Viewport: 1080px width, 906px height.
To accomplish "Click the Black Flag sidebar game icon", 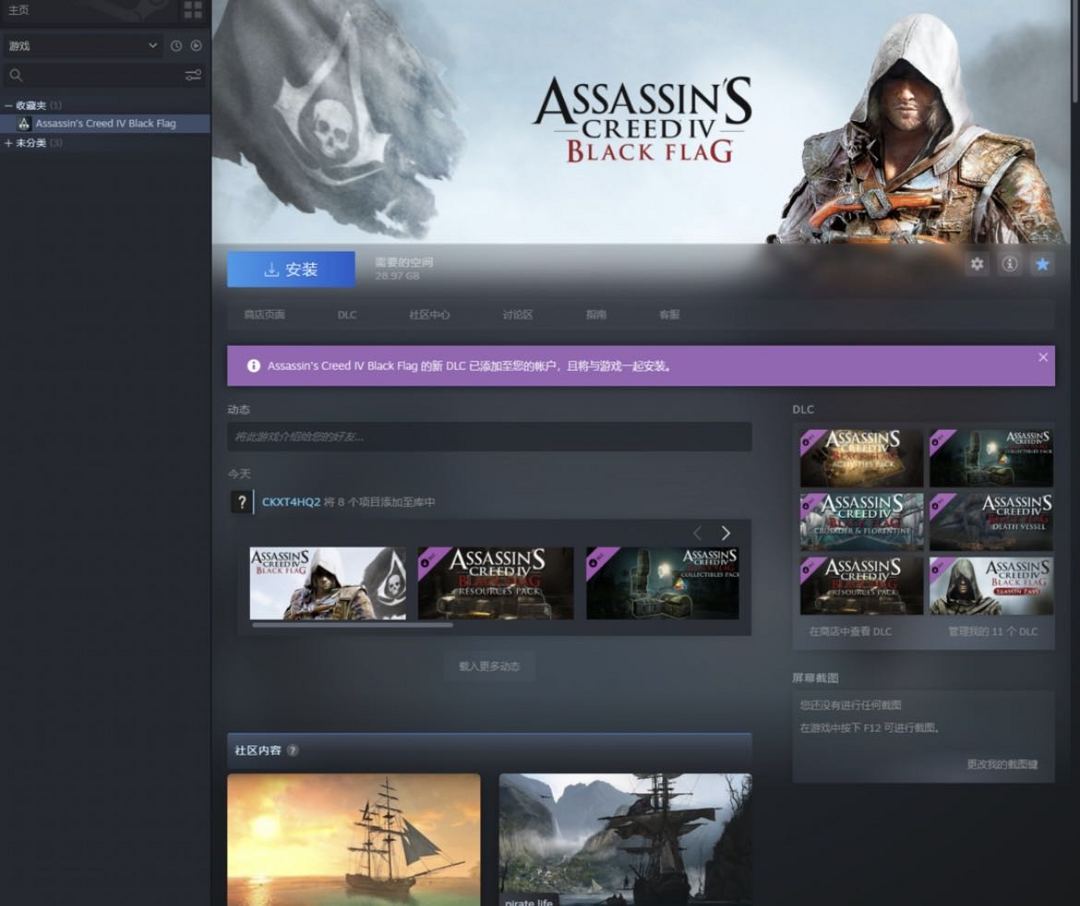I will click(24, 124).
